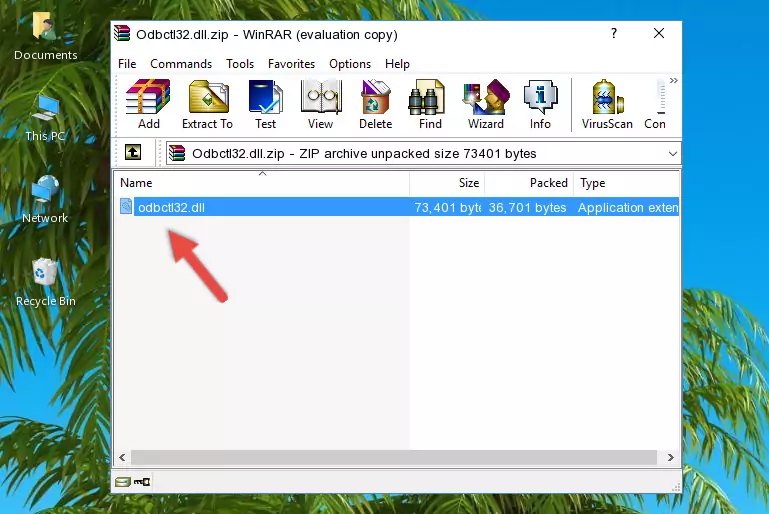769x514 pixels.
Task: Click the drive icon in status bar
Action: tap(123, 482)
